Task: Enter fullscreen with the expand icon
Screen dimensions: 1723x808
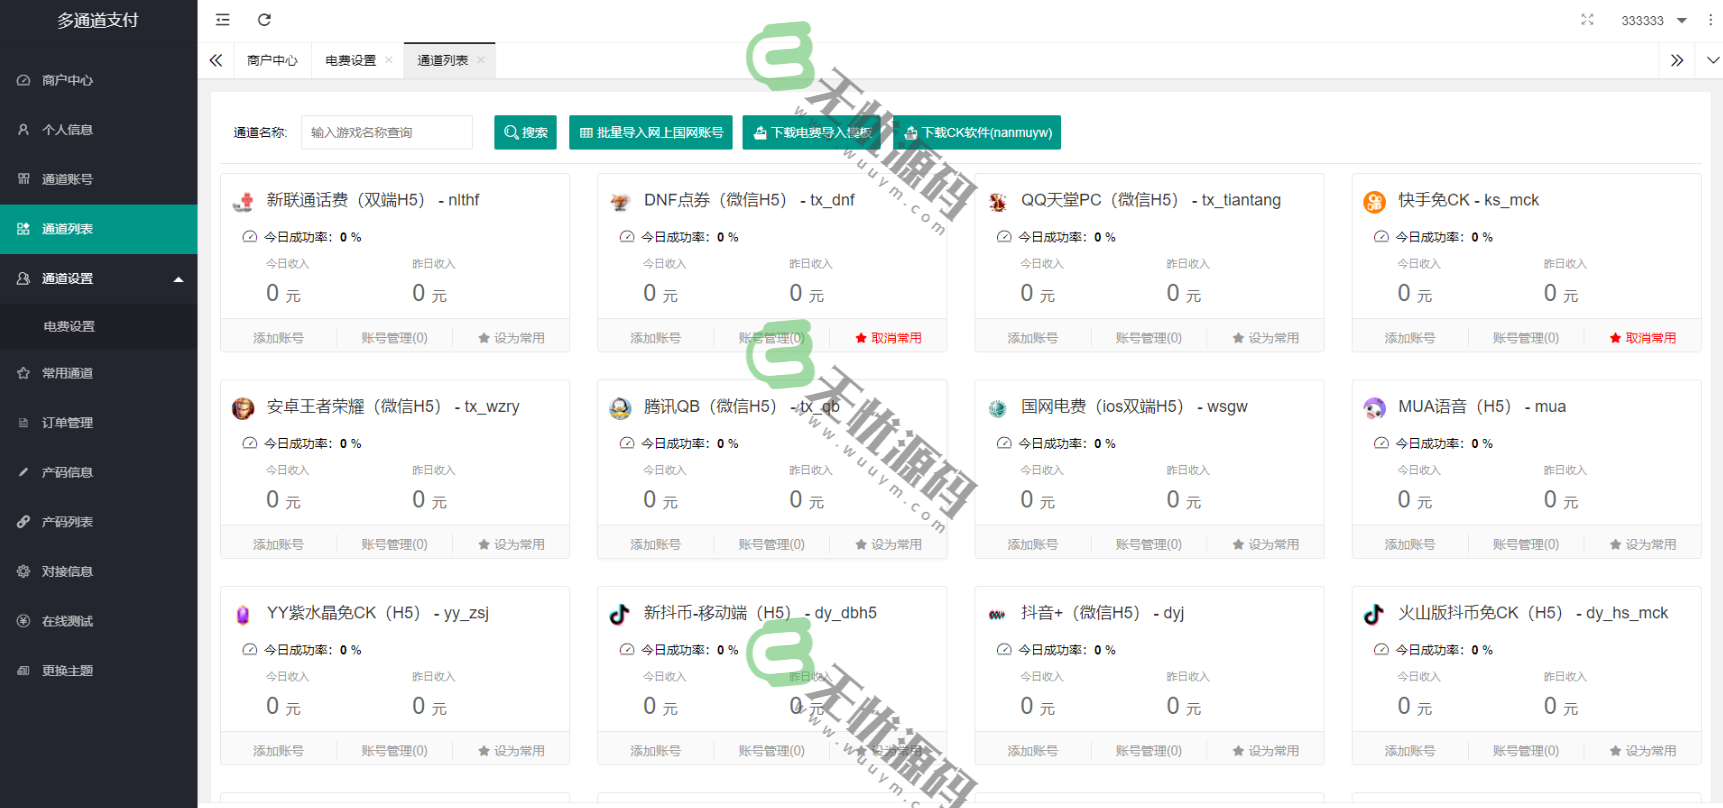Action: pyautogui.click(x=1587, y=20)
